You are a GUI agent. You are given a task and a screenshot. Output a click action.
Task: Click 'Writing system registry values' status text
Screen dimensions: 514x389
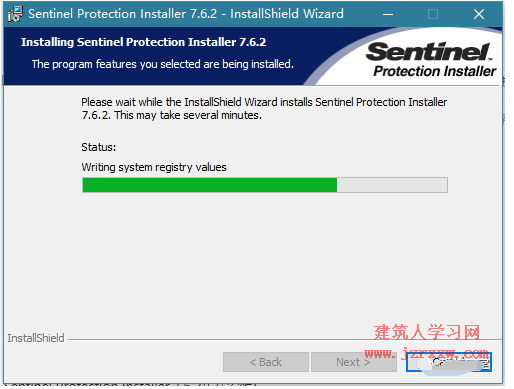[154, 167]
